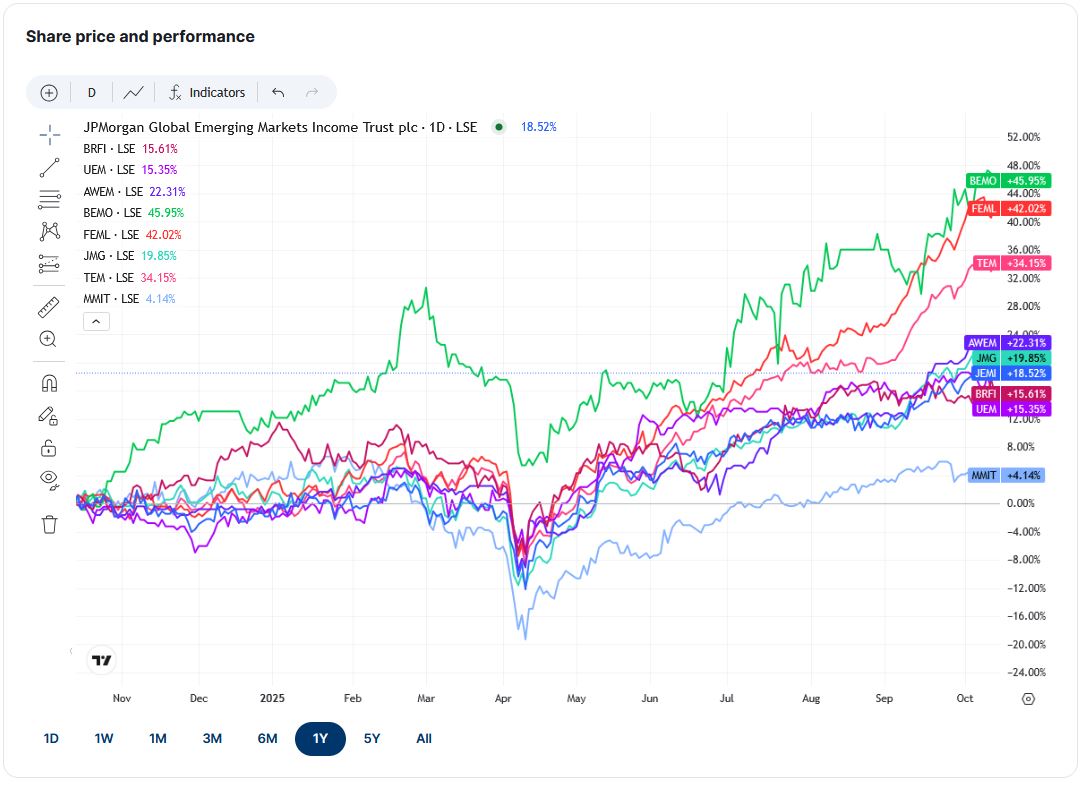Toggle magnet mode snapping
The image size is (1084, 787).
point(49,382)
